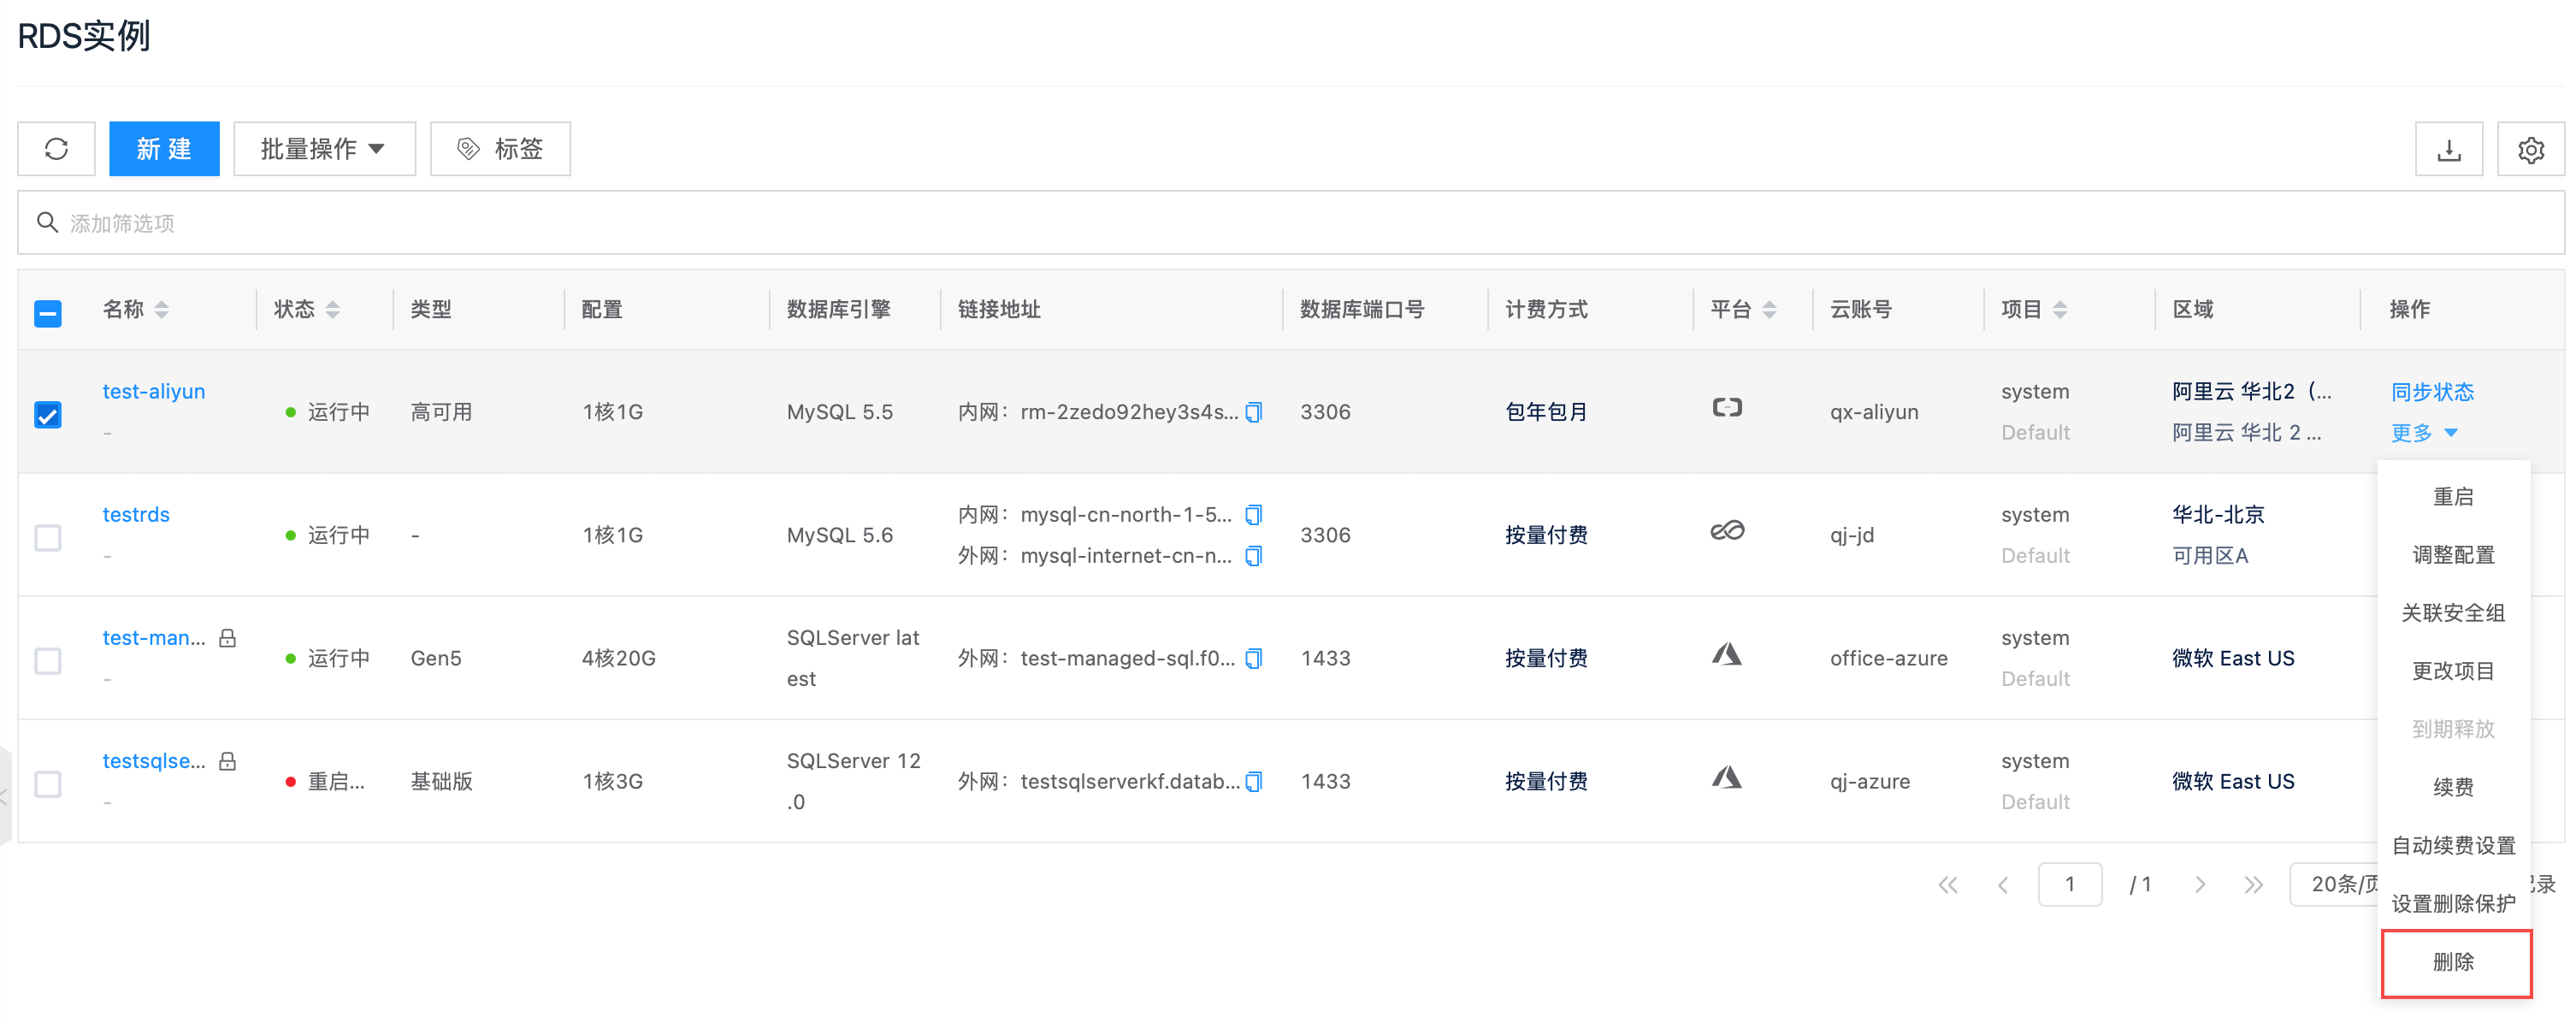Click the refresh list icon button
The image size is (2576, 1023).
pyautogui.click(x=56, y=149)
